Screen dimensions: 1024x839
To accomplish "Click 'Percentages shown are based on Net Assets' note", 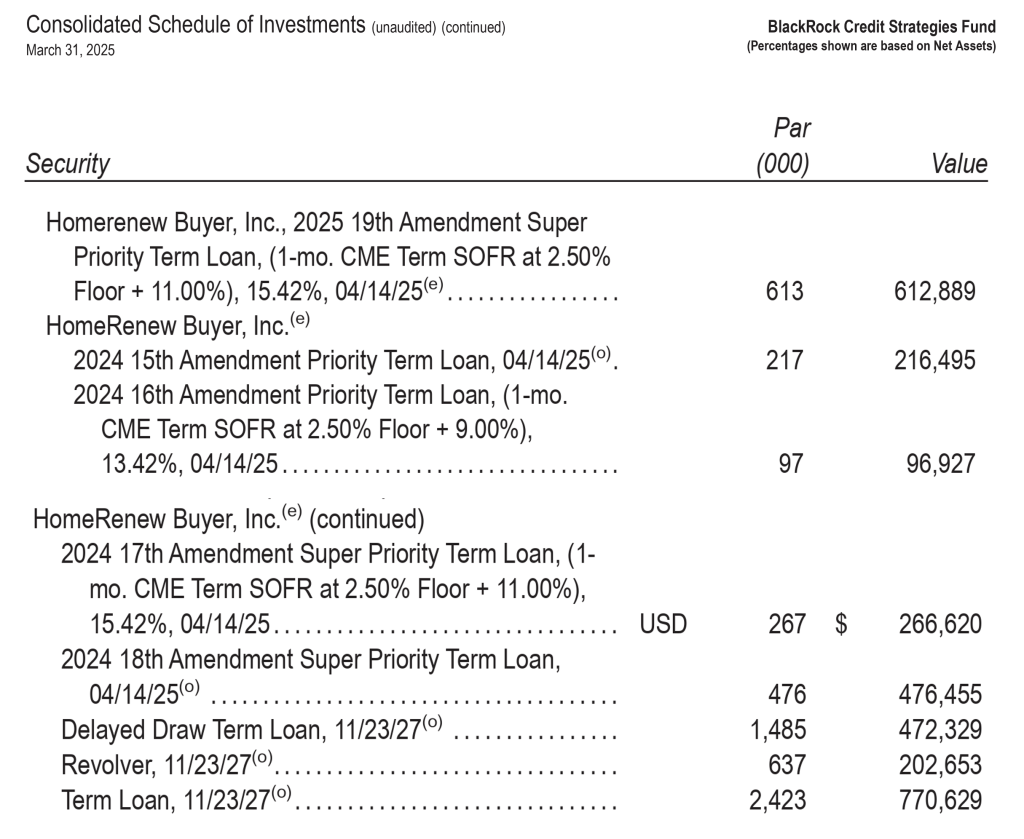I will (871, 46).
